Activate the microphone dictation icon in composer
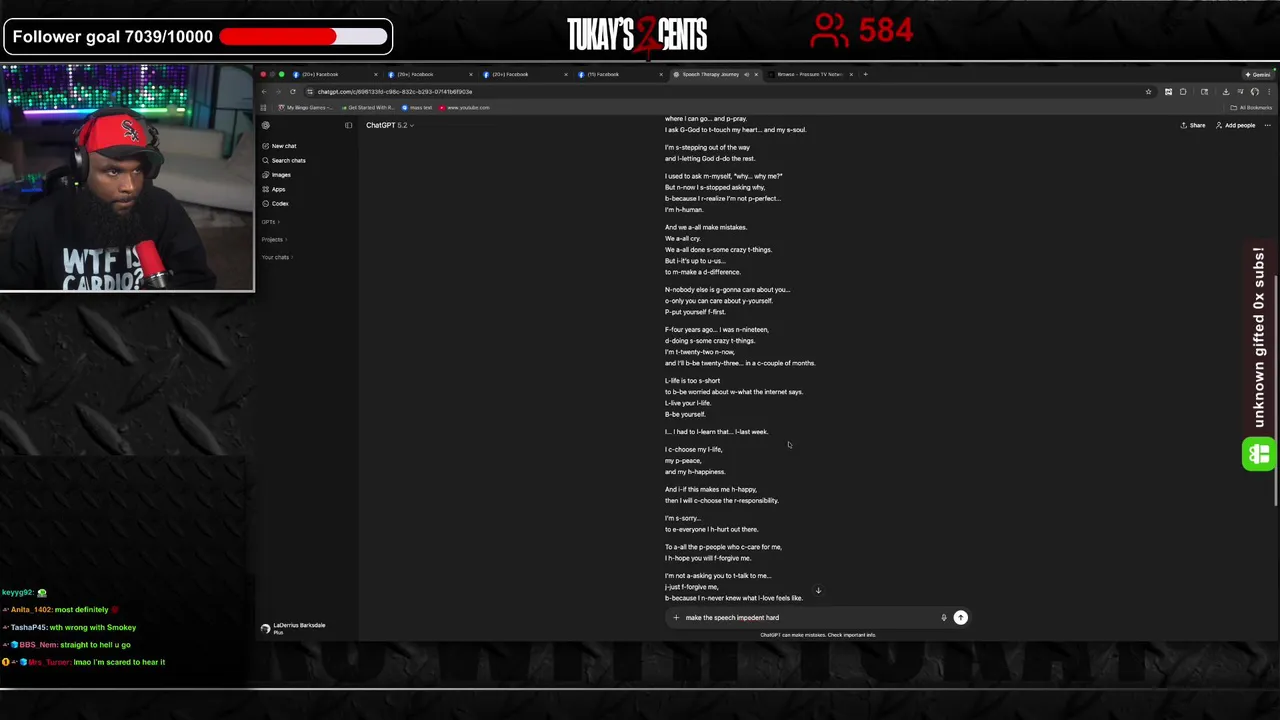 pyautogui.click(x=943, y=617)
